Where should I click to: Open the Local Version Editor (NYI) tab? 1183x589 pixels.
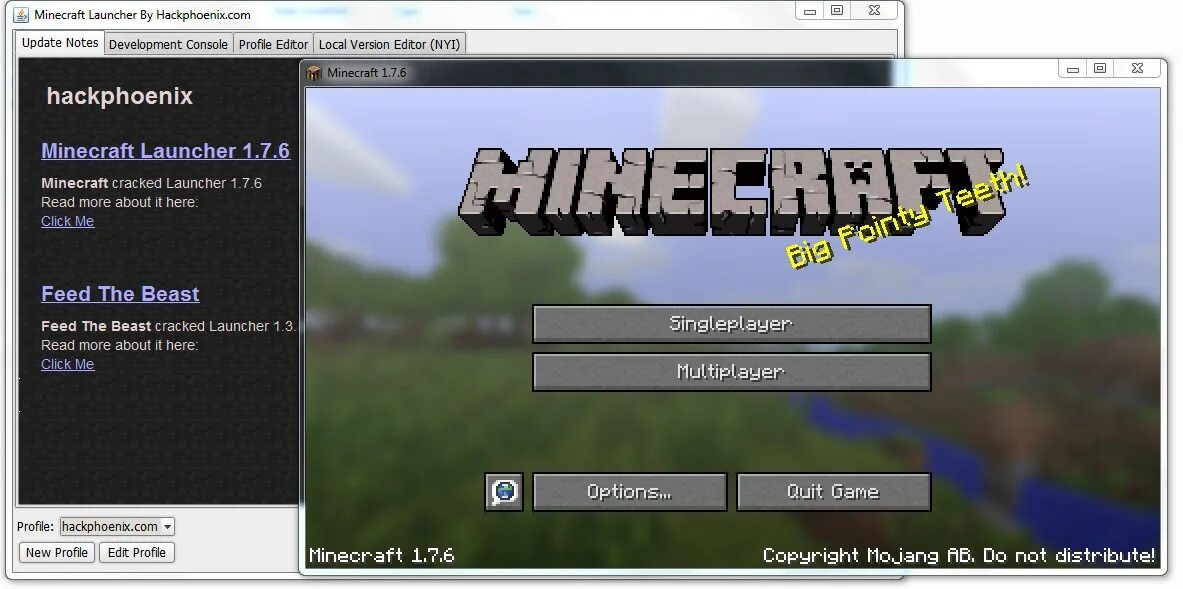[x=389, y=44]
